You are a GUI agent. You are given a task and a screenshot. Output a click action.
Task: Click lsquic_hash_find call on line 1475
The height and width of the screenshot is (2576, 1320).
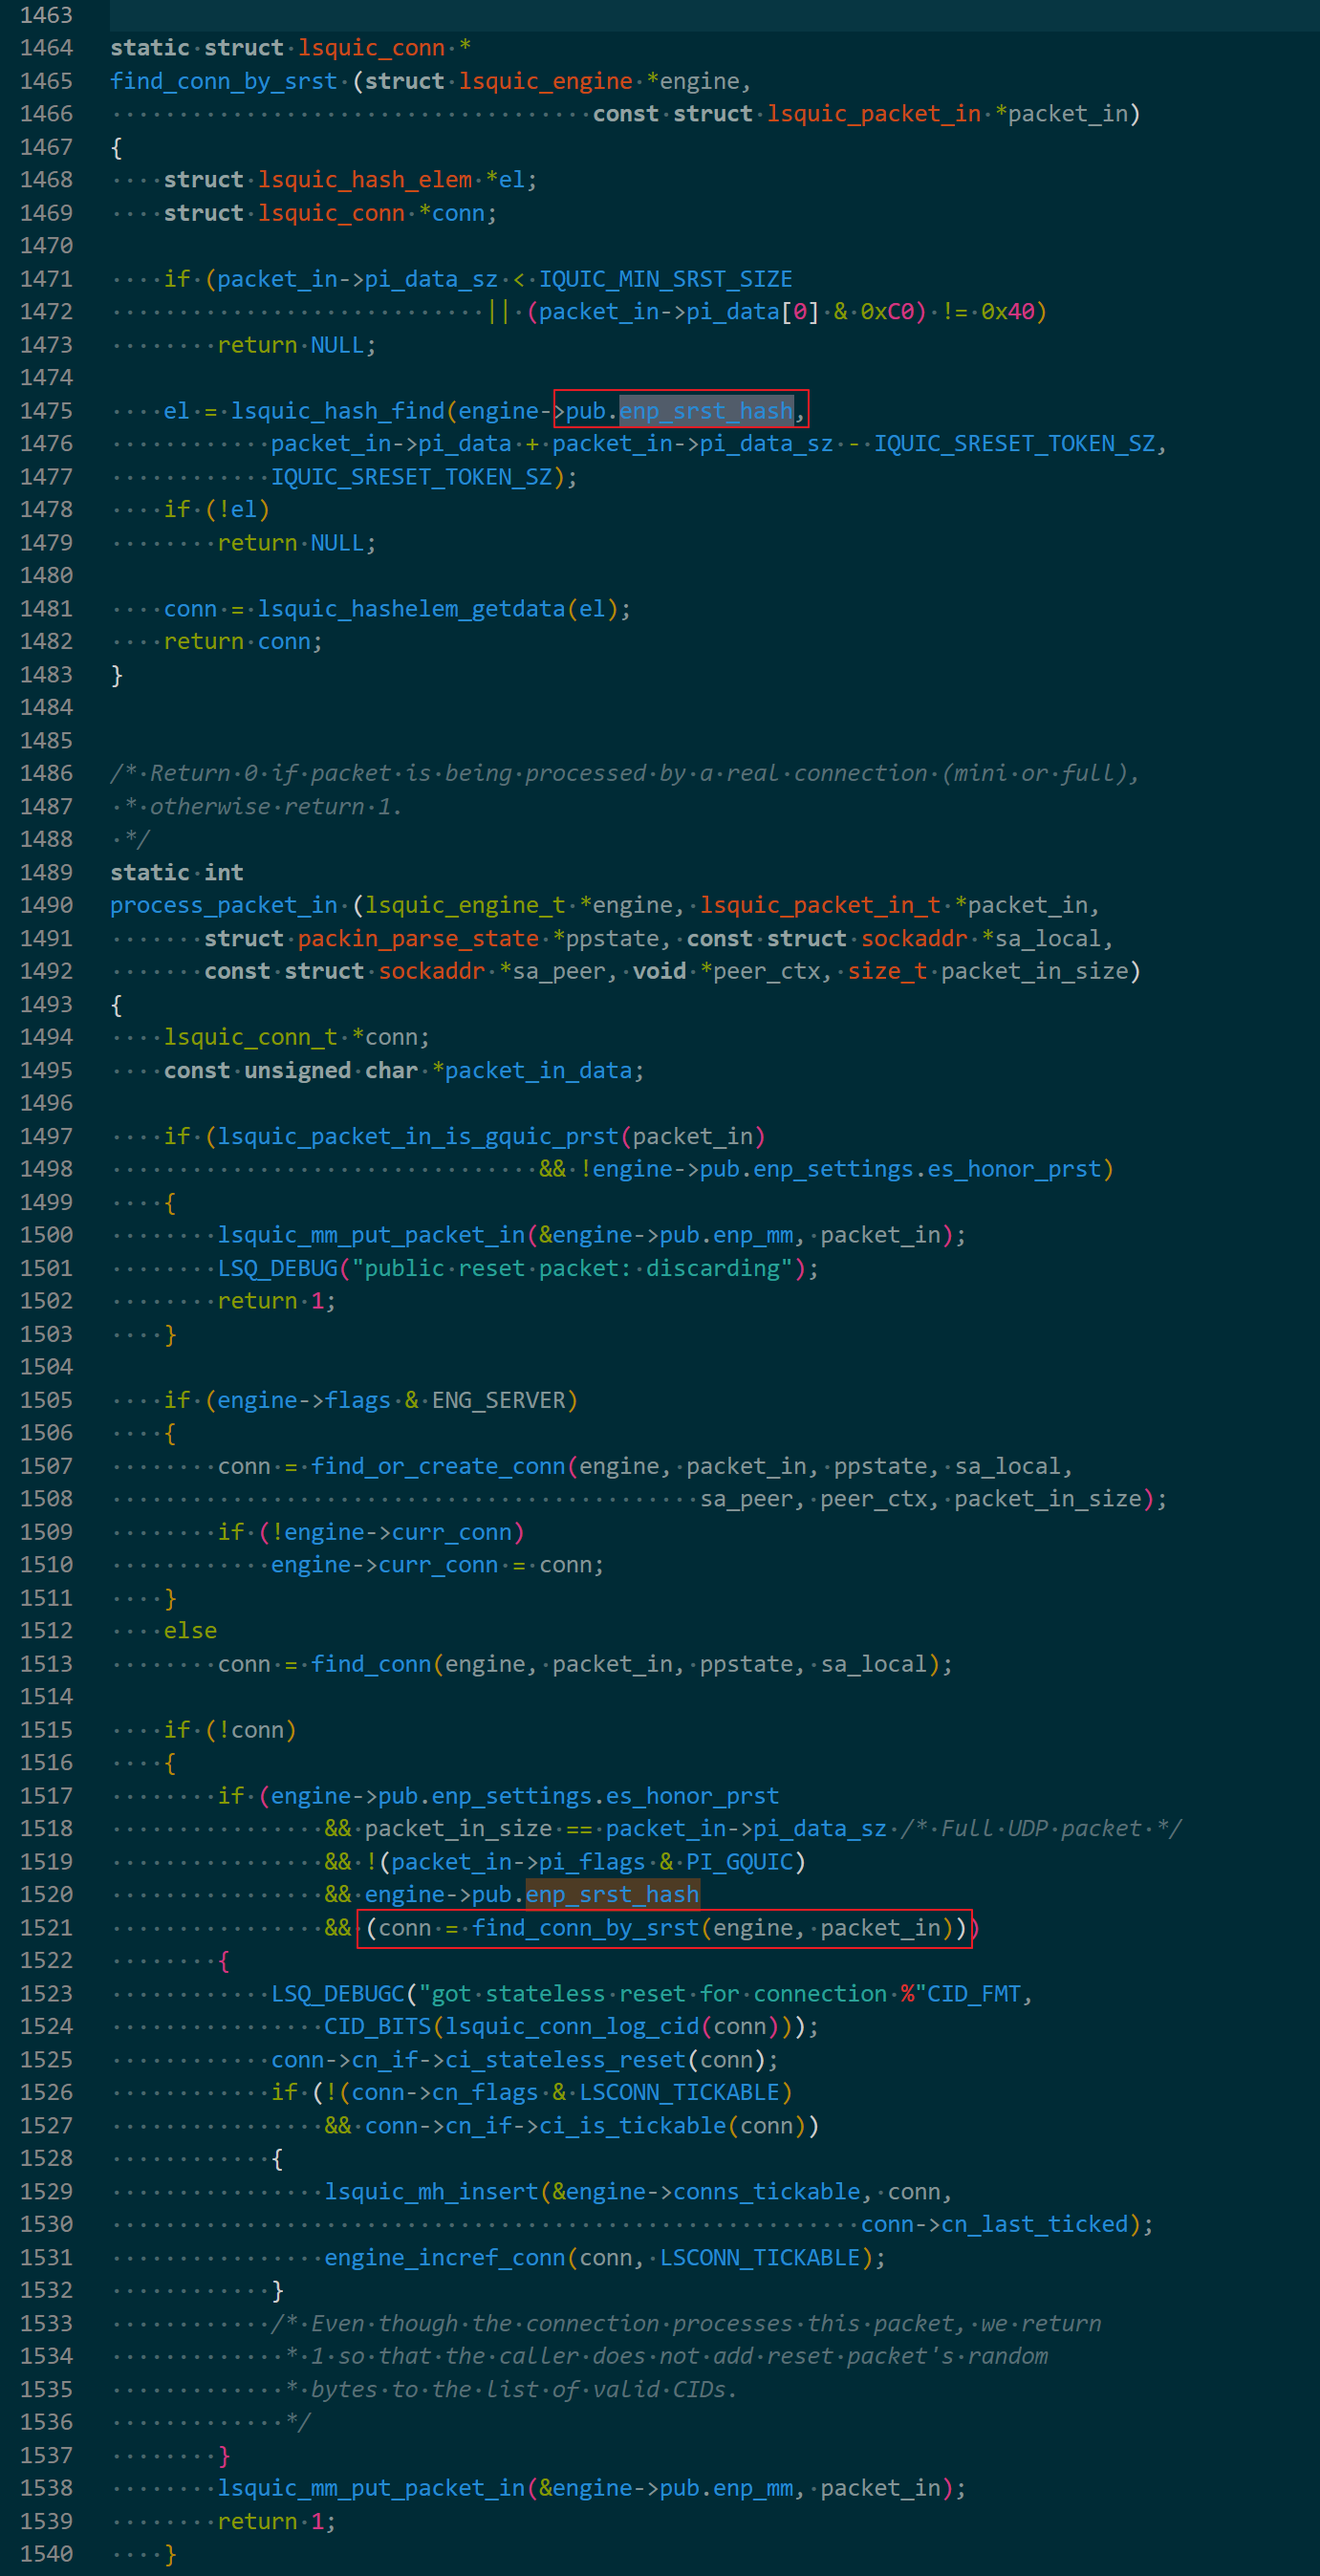[338, 410]
